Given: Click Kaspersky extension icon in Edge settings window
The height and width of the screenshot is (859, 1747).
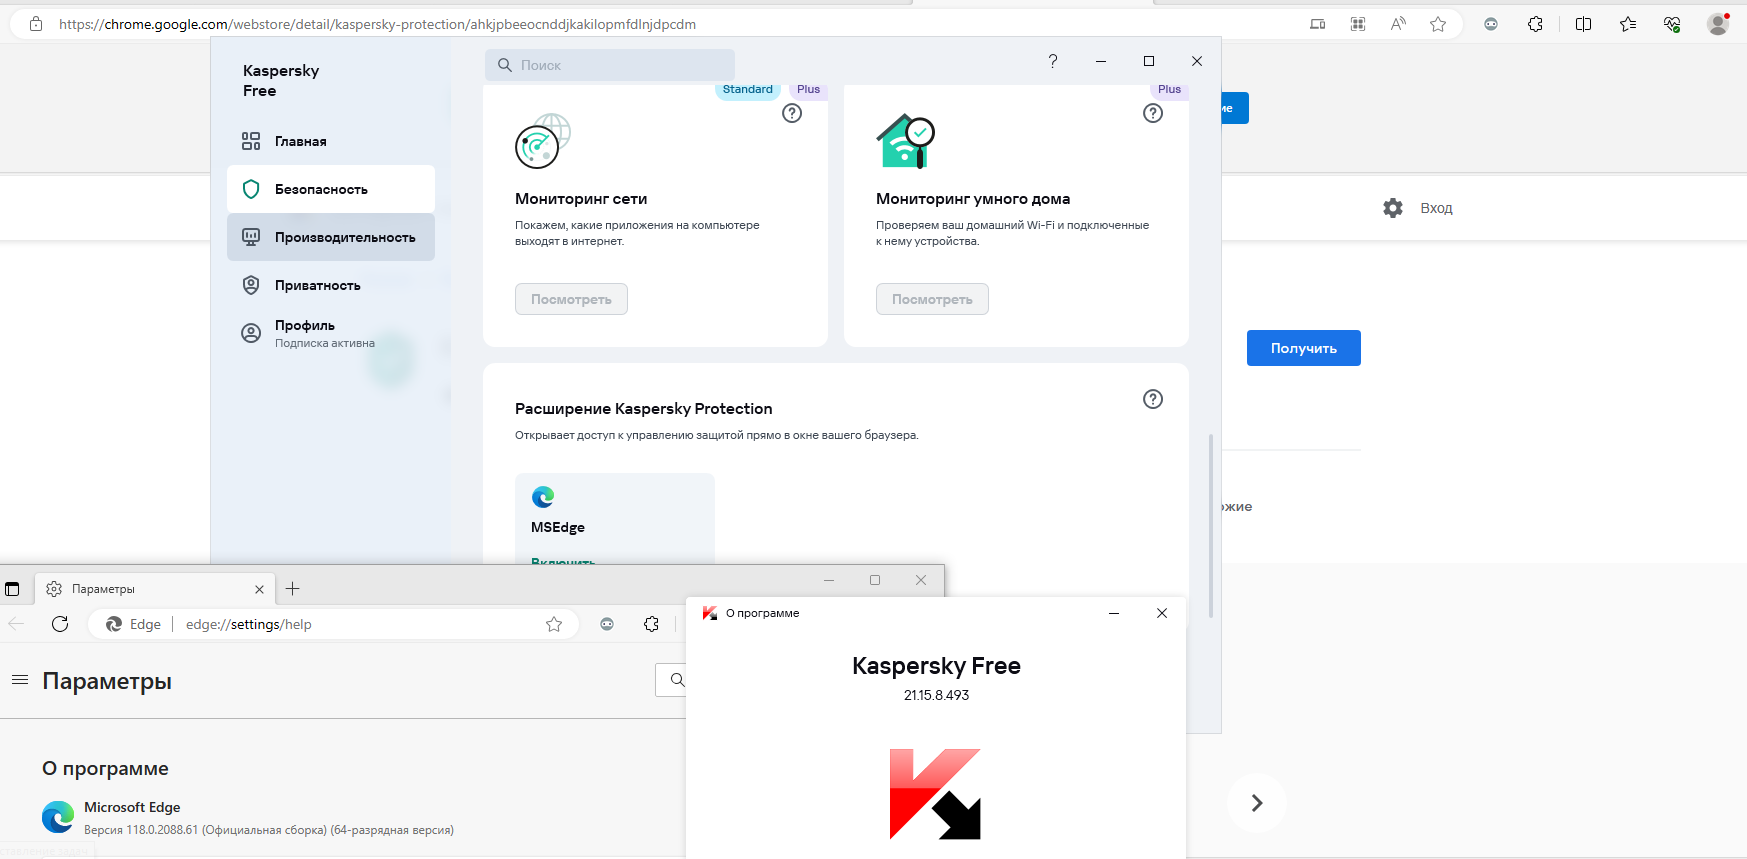Looking at the screenshot, I should pyautogui.click(x=607, y=624).
